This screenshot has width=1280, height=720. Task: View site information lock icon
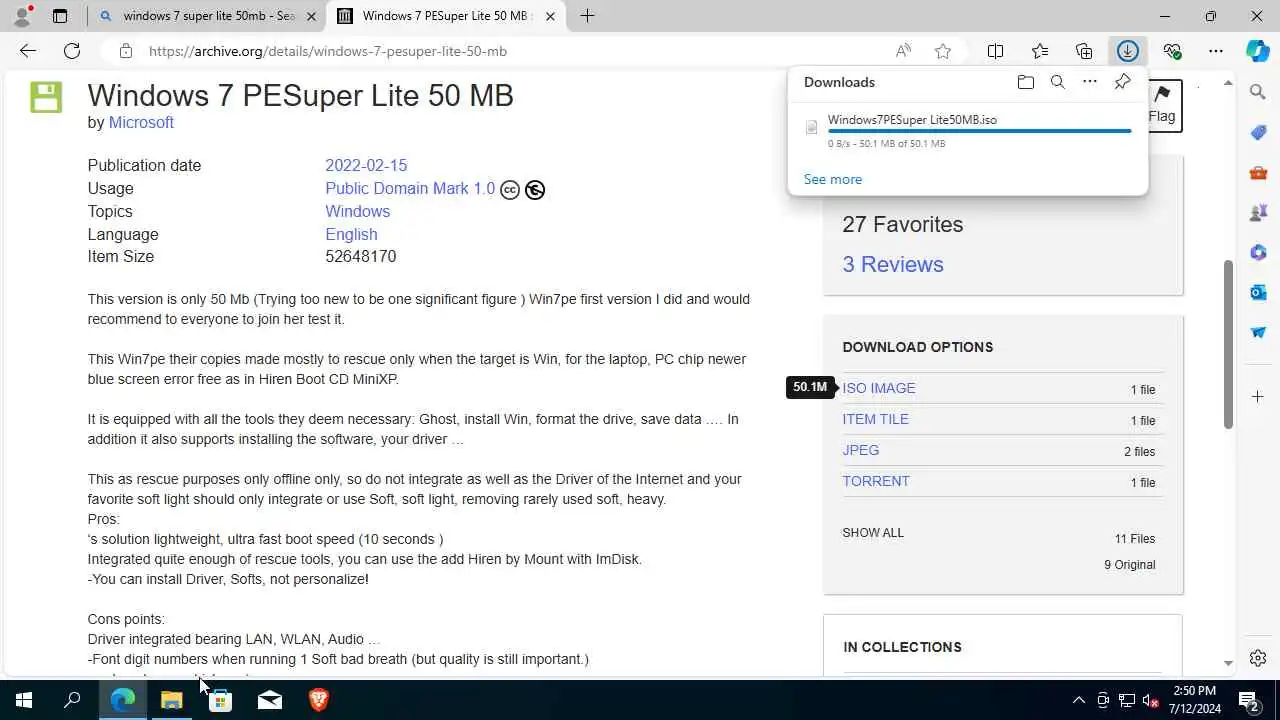point(125,51)
